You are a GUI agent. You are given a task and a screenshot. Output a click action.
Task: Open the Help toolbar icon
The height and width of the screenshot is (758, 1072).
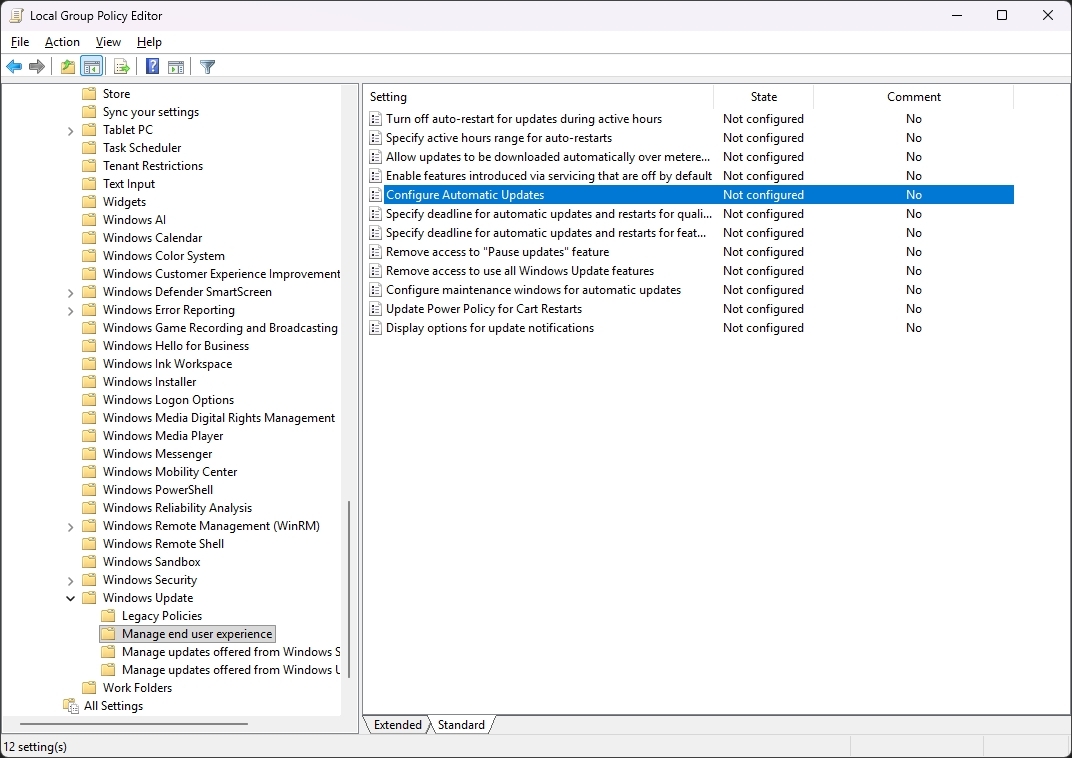tap(152, 66)
